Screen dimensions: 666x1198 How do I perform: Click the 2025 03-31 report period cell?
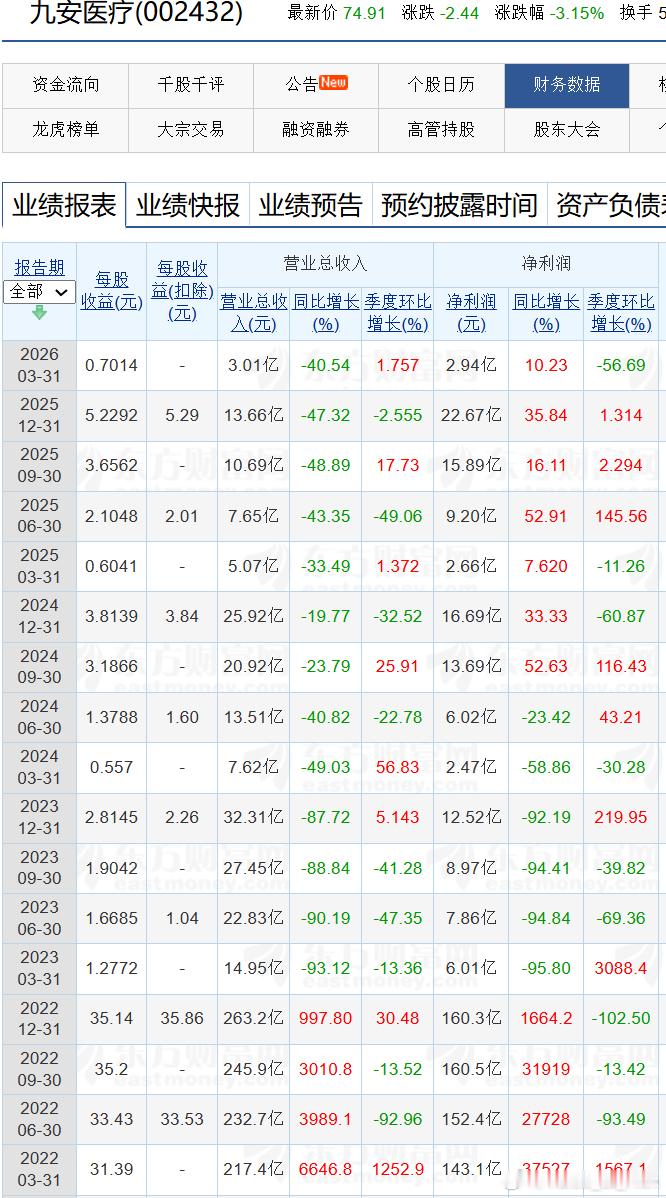coord(39,566)
